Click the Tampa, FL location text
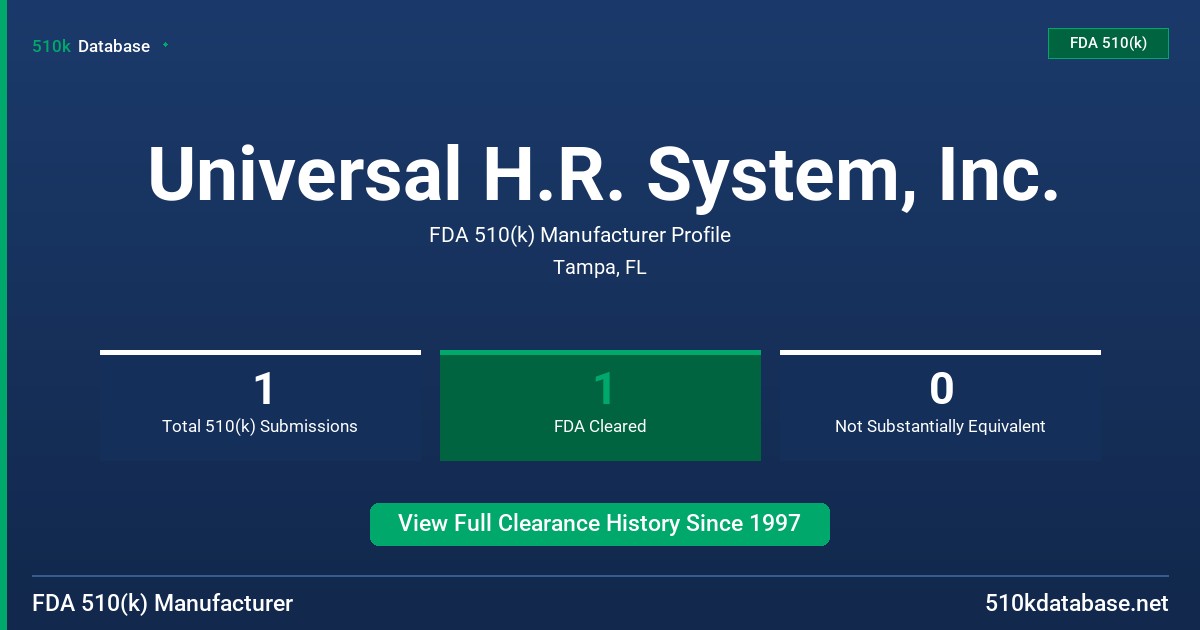The width and height of the screenshot is (1200, 630). [600, 268]
